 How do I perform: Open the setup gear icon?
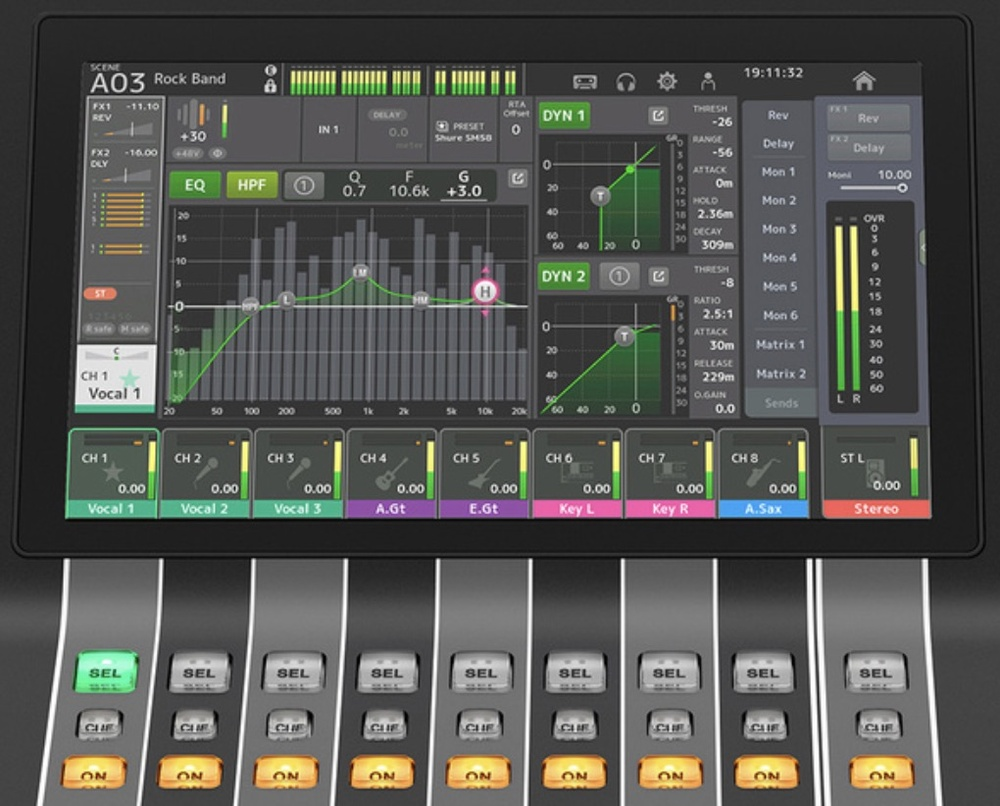[x=666, y=82]
